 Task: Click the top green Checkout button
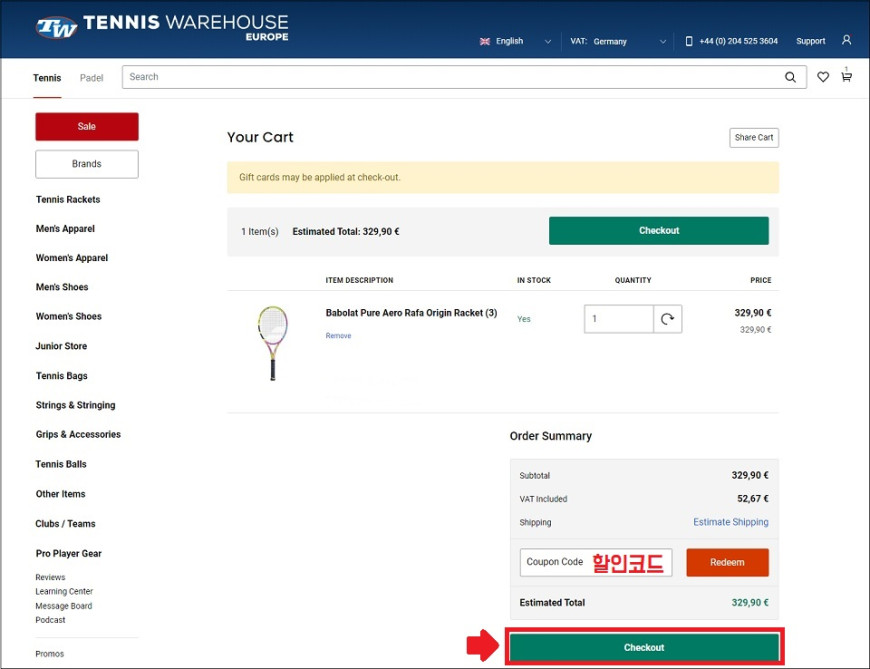click(x=659, y=231)
